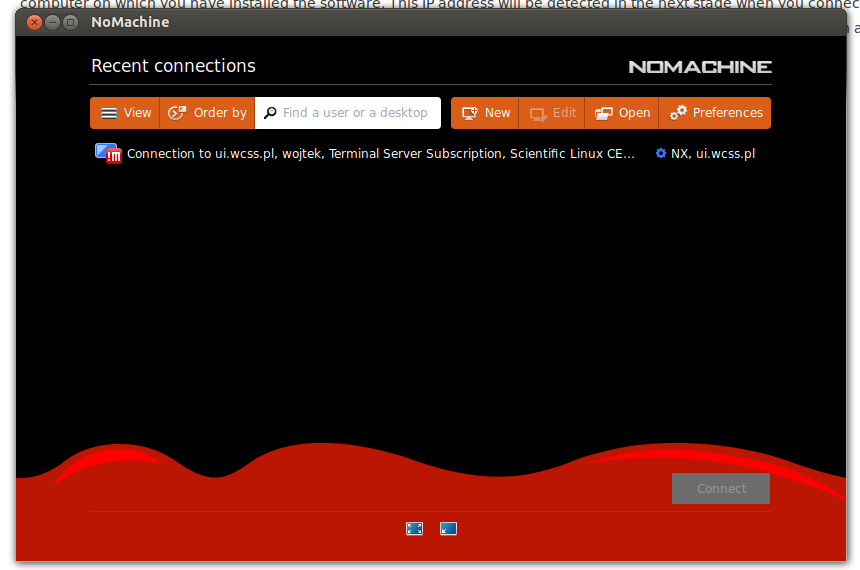Screen dimensions: 860x570
Task: Expand the Order by sorting menu
Action: 207,113
